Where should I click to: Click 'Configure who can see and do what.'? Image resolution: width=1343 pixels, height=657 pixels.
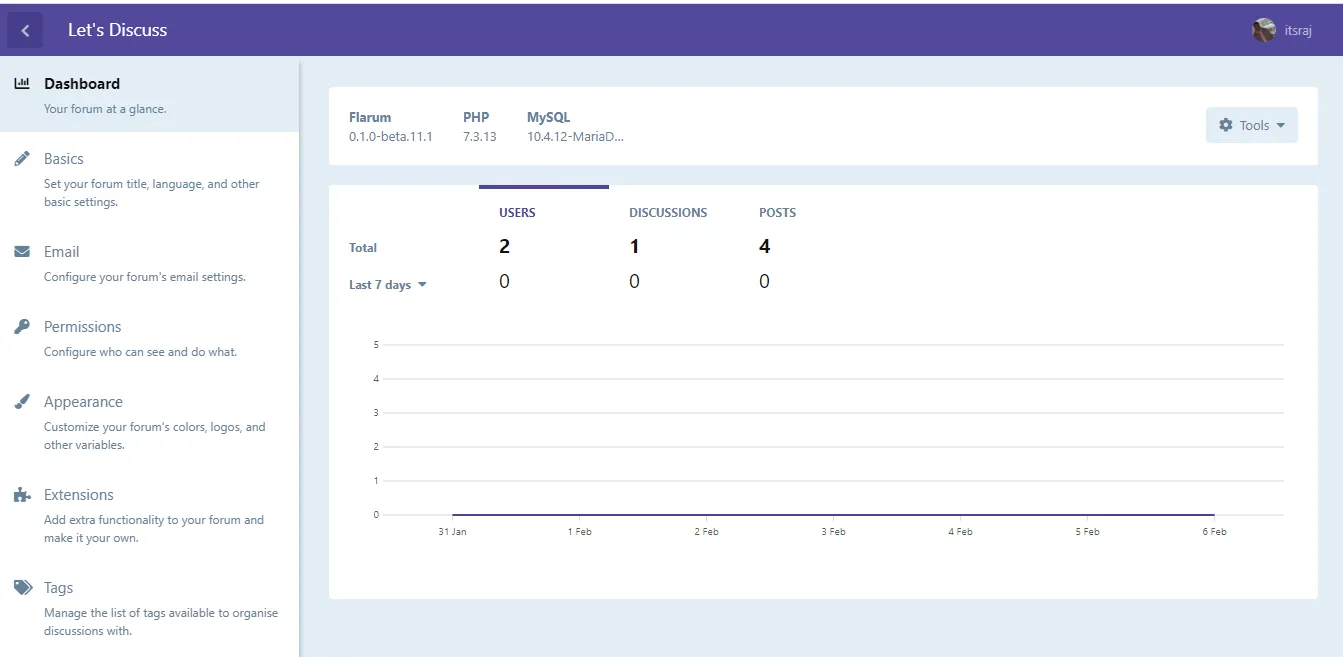[141, 352]
